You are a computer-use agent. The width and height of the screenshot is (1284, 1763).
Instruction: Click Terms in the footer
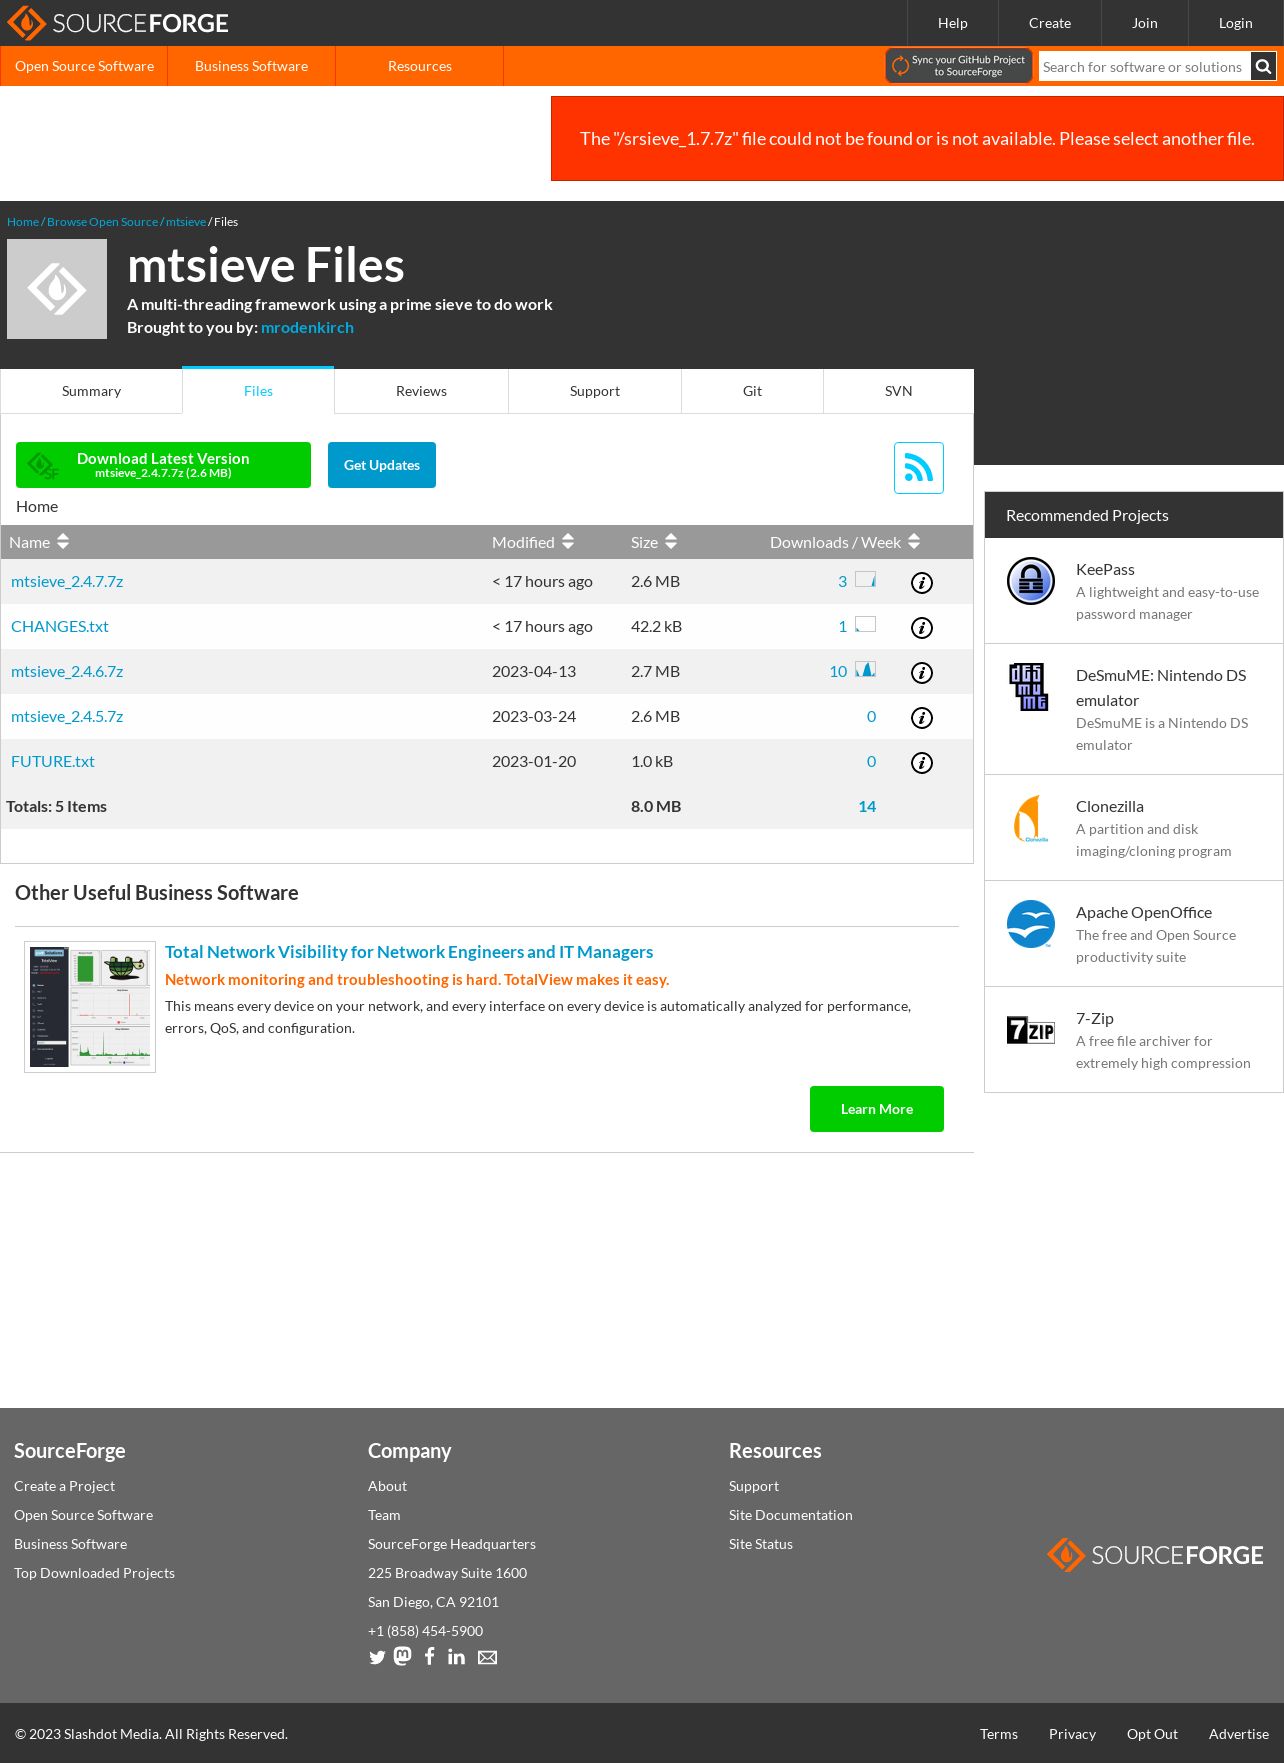(x=999, y=1734)
